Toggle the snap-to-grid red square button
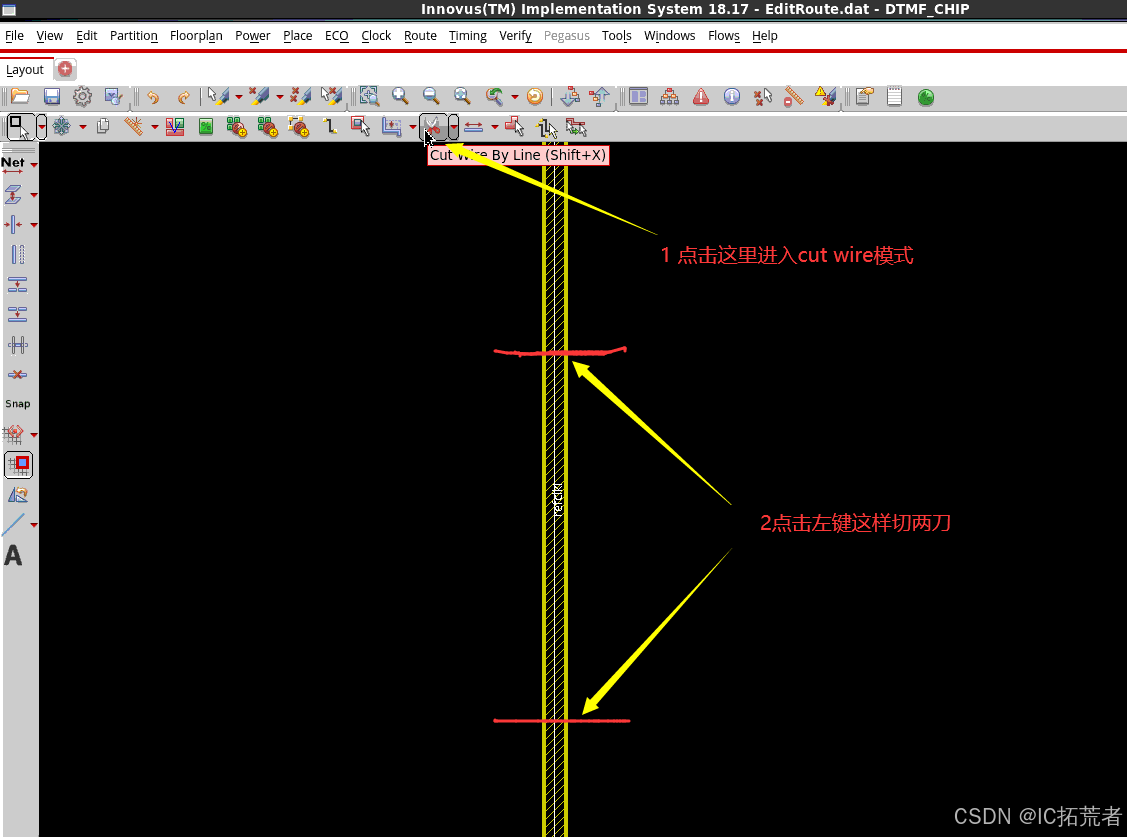This screenshot has width=1127, height=837. (19, 465)
